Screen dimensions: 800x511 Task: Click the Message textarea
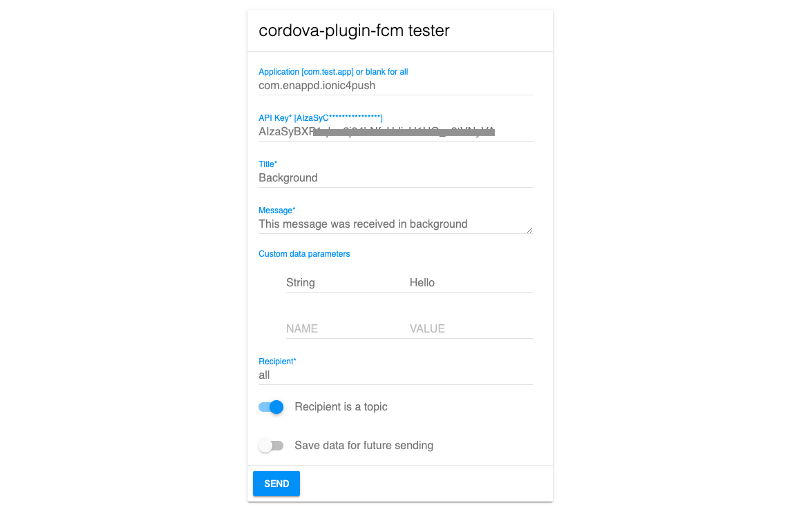click(390, 224)
